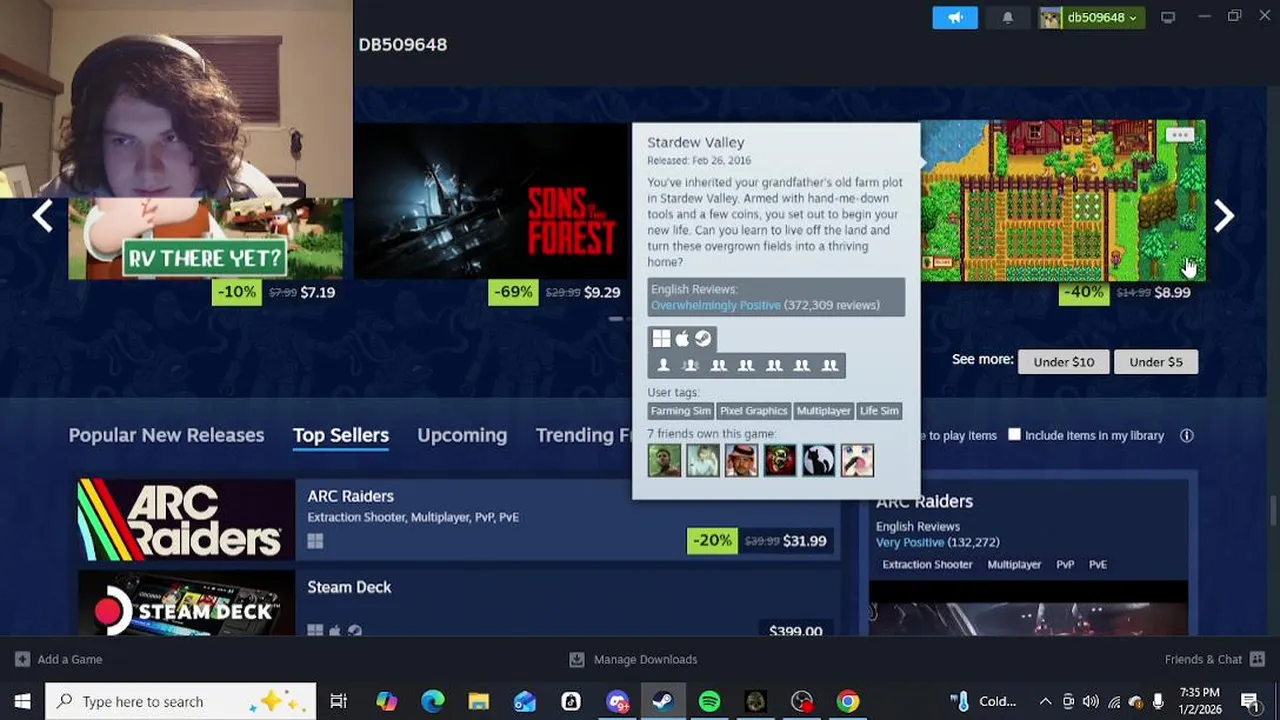Click Stardew Valley $8.99 sale price
Viewport: 1280px width, 720px height.
coord(1172,292)
